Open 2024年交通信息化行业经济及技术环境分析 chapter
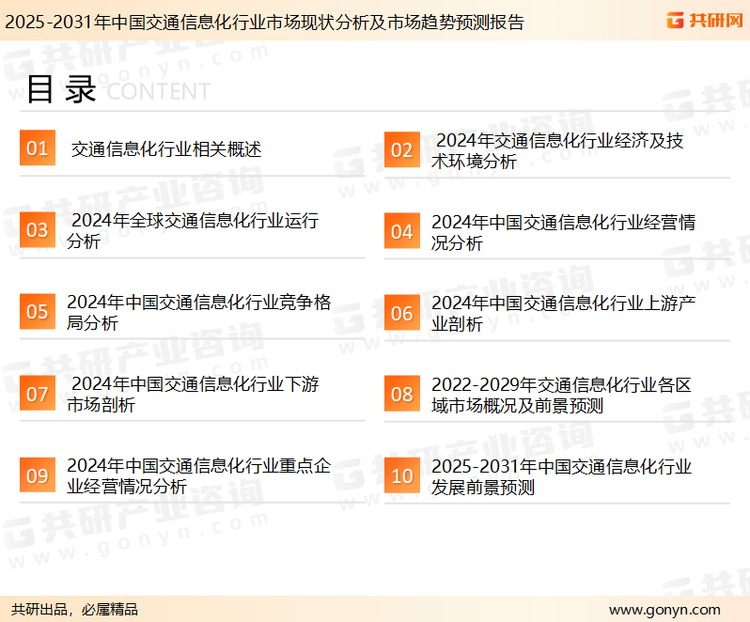The image size is (750, 622). click(x=558, y=150)
